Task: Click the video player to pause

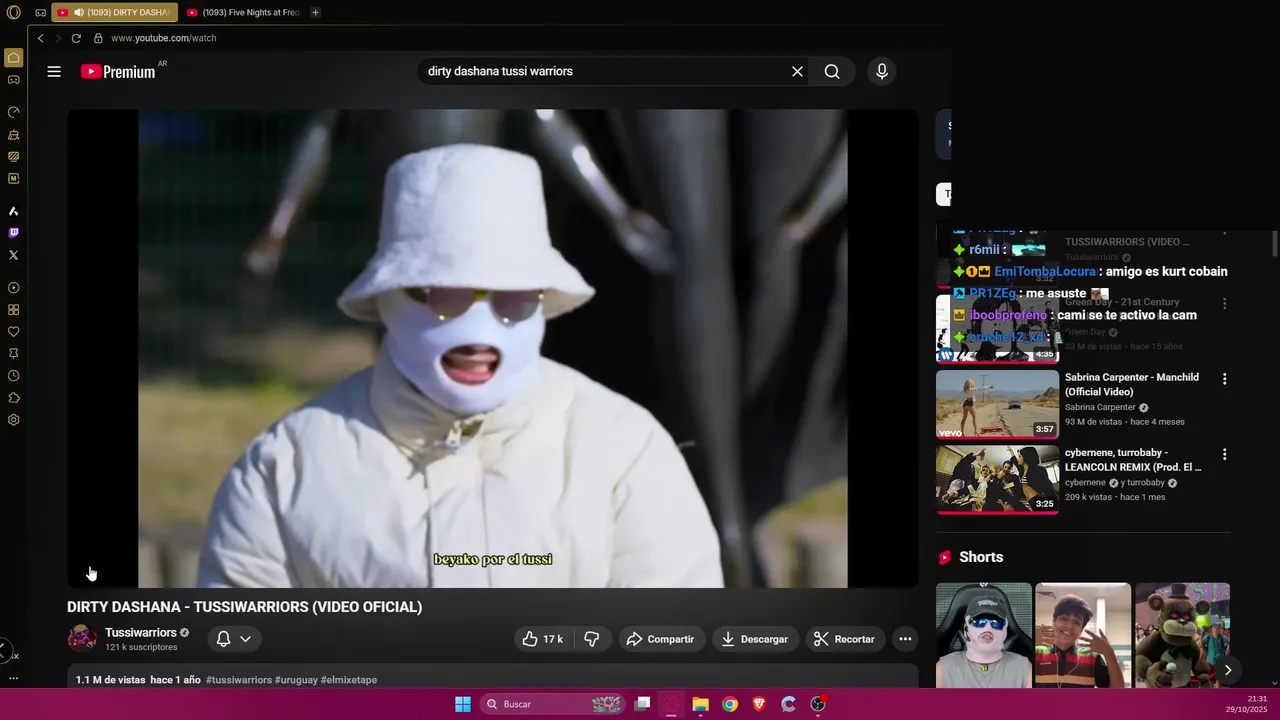Action: (x=492, y=348)
